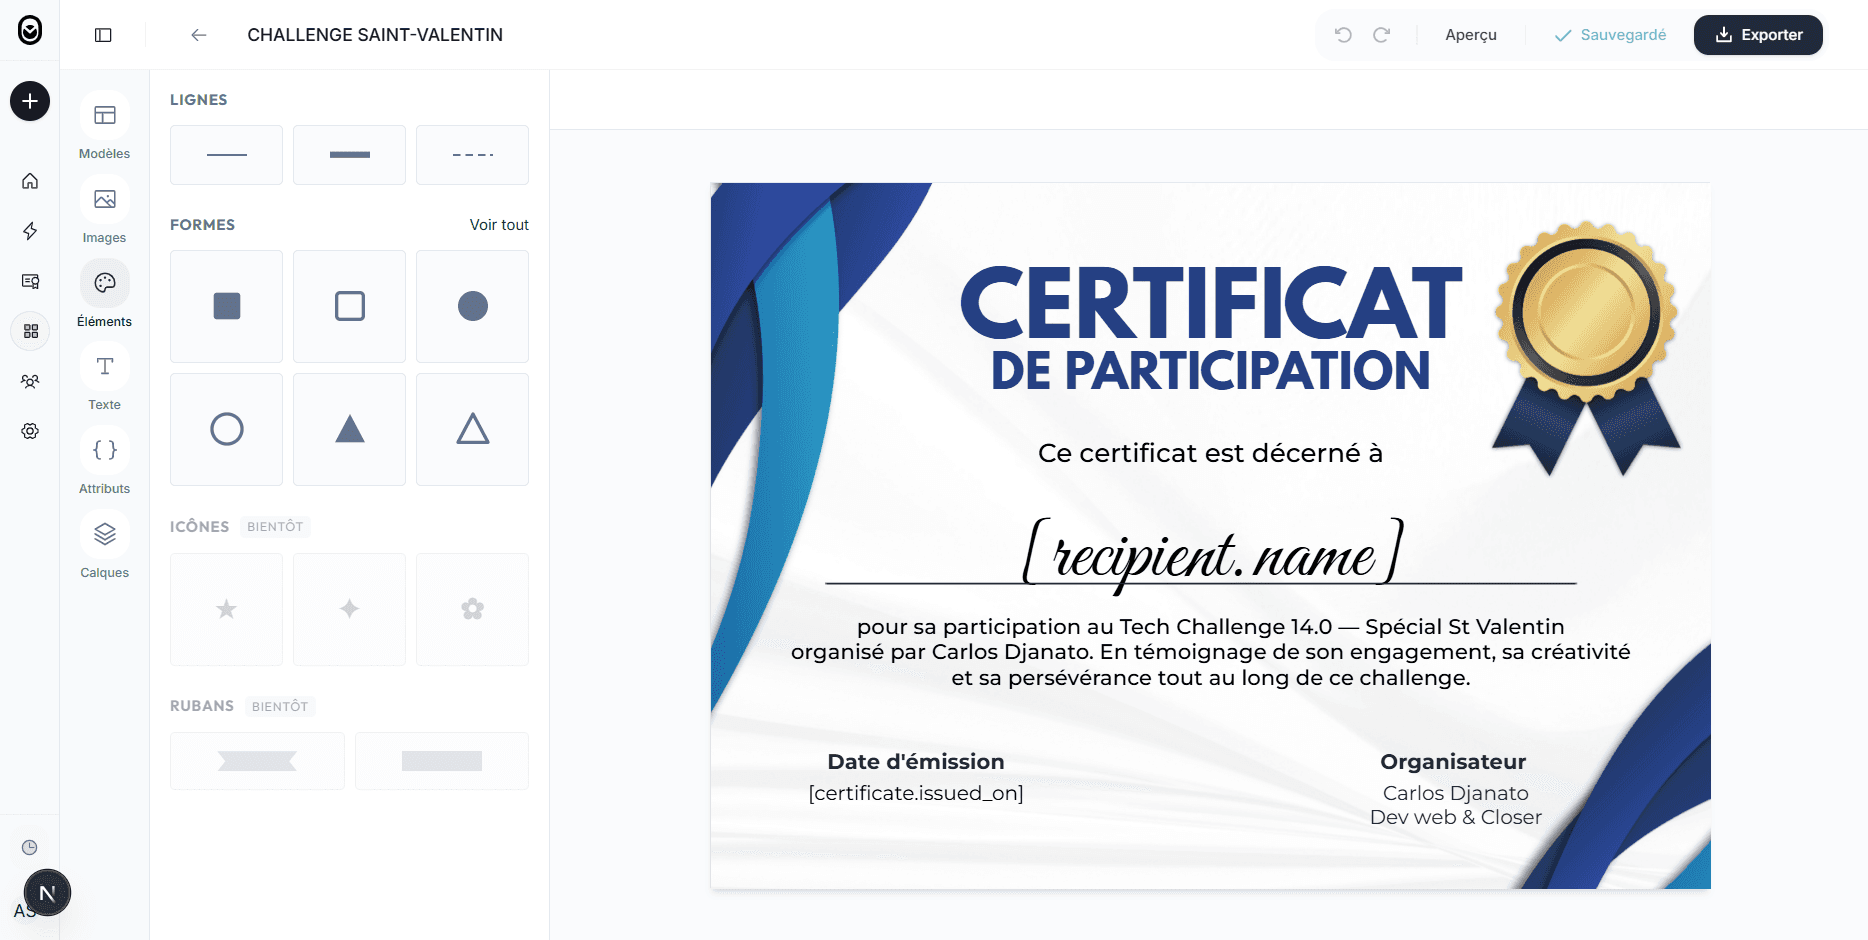Expand all shapes via Voir tout

click(x=499, y=224)
